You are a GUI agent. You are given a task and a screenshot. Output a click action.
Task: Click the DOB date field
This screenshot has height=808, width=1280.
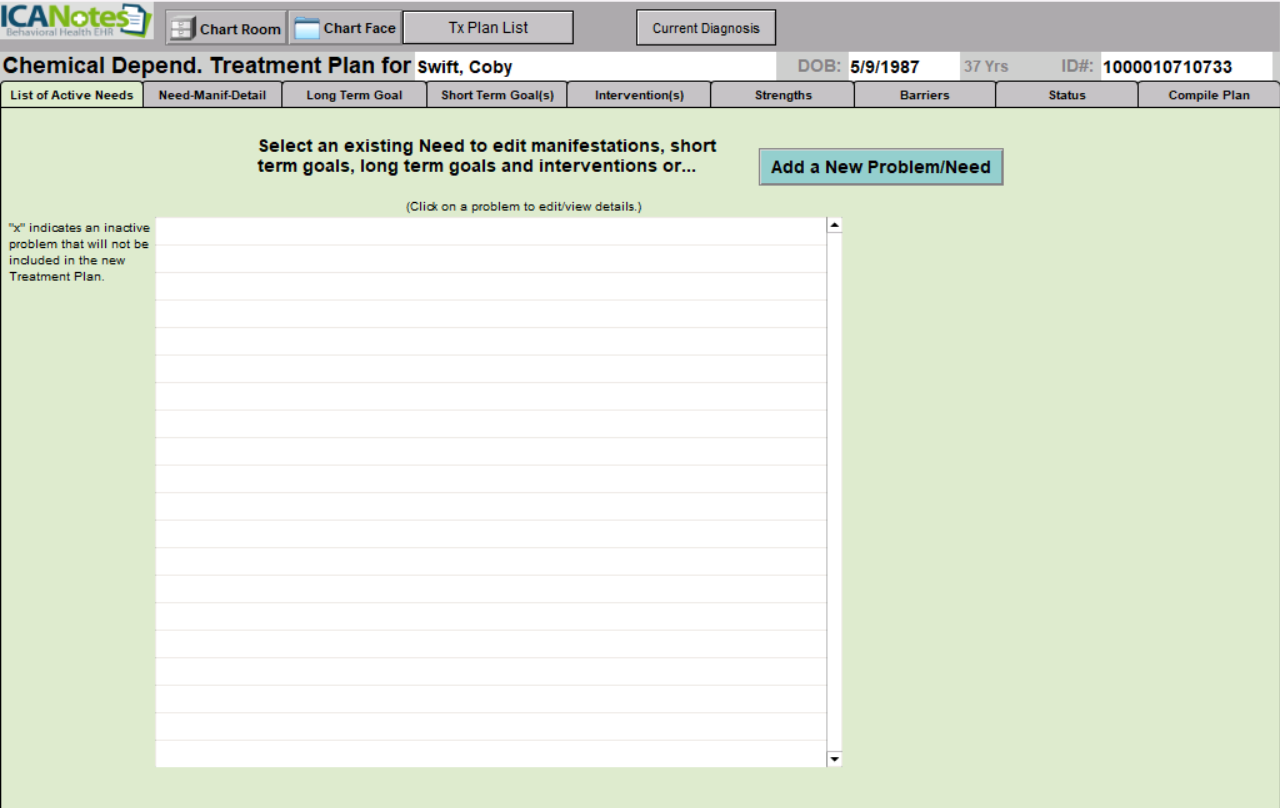click(902, 67)
